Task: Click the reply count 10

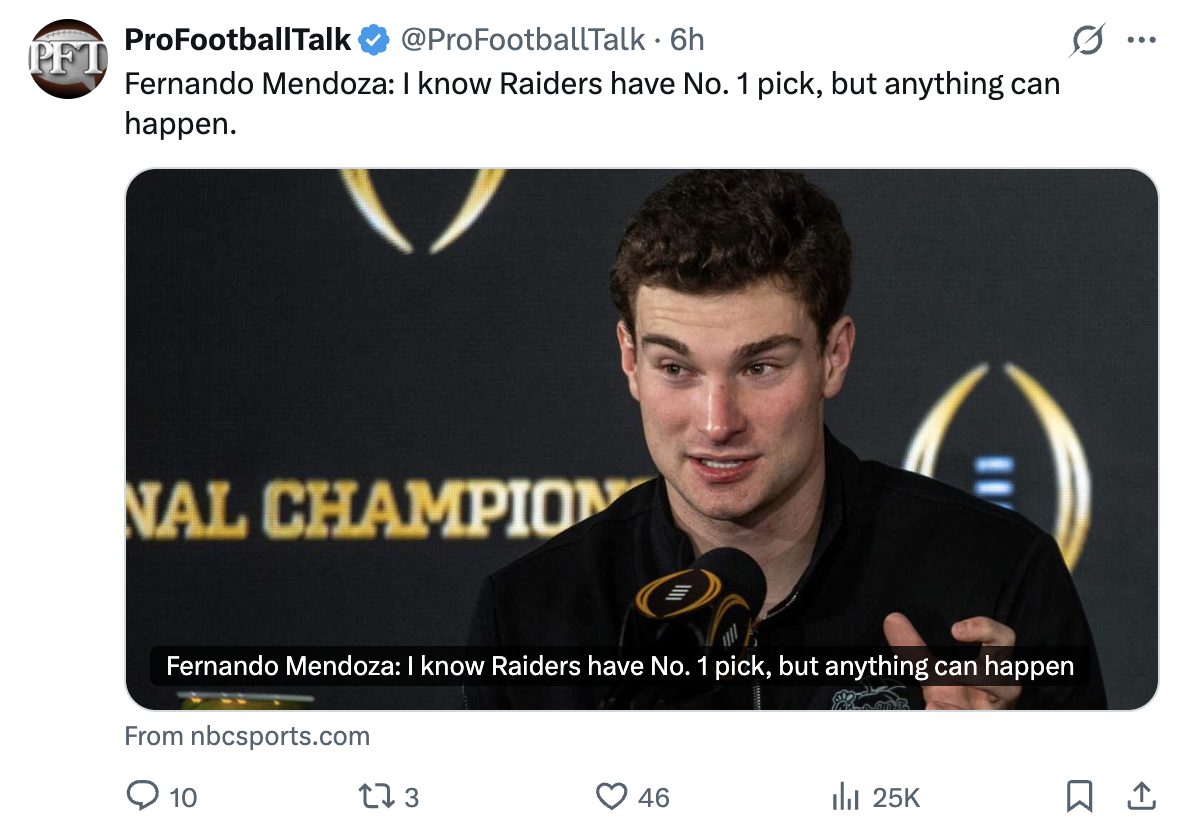Action: 183,797
